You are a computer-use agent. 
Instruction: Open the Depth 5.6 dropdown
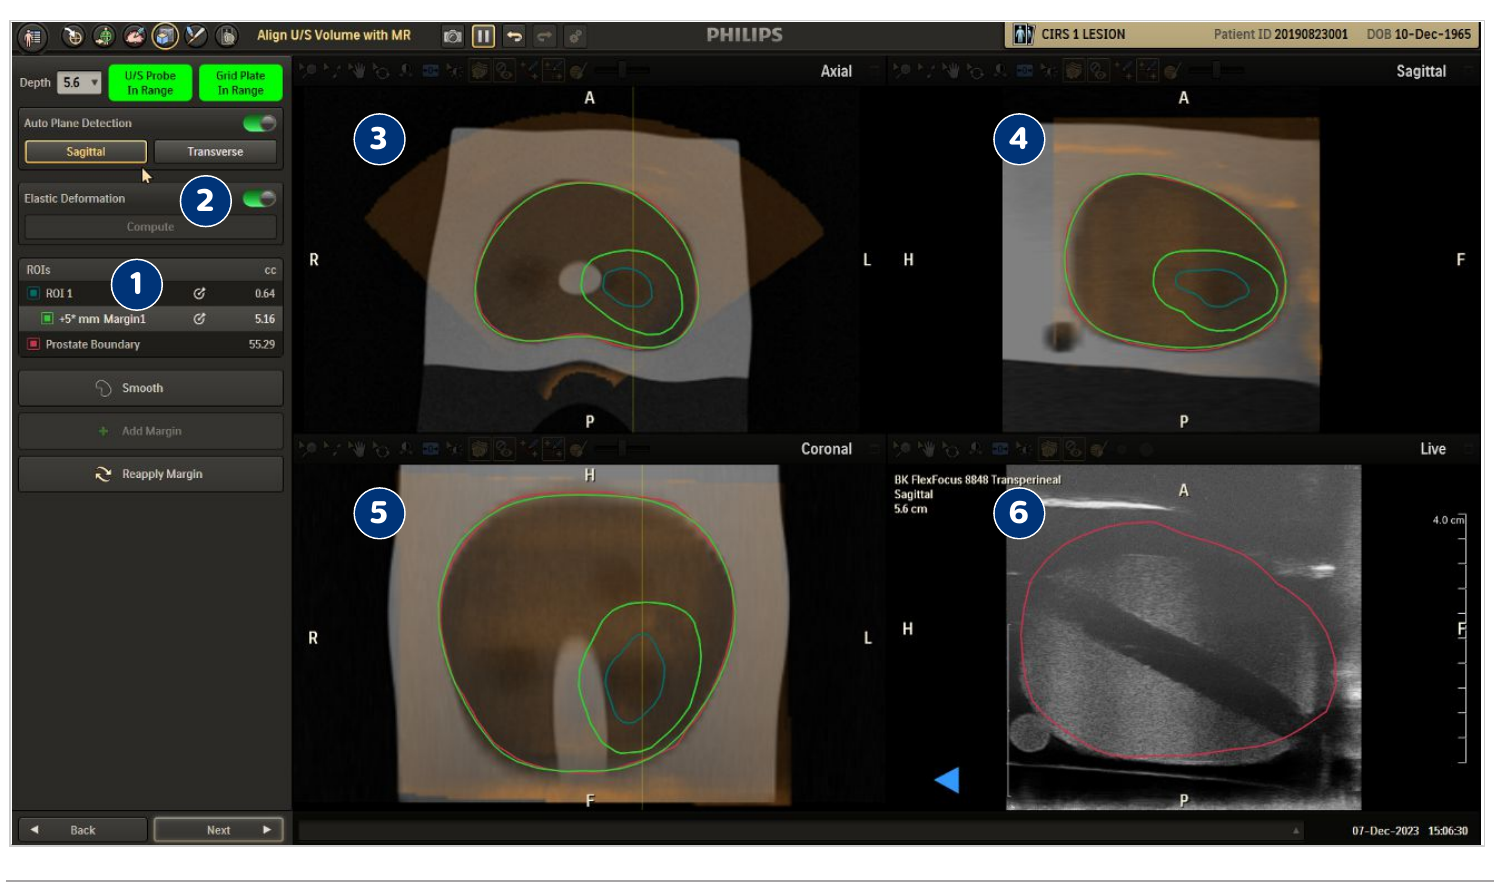coord(79,82)
